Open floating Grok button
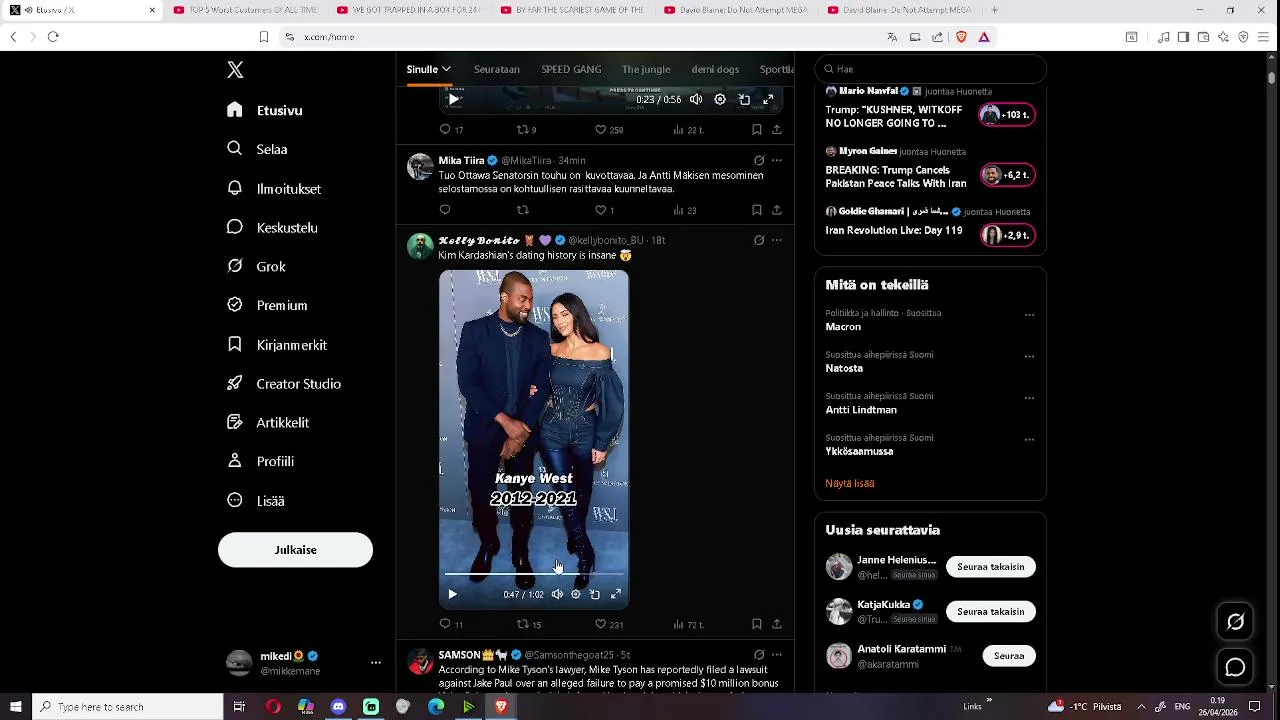The image size is (1280, 720). (x=1236, y=622)
